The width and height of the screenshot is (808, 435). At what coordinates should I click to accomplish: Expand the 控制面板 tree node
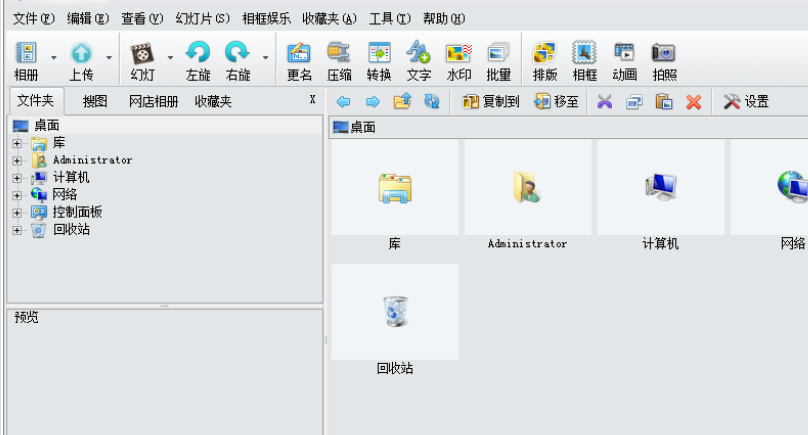(x=17, y=213)
